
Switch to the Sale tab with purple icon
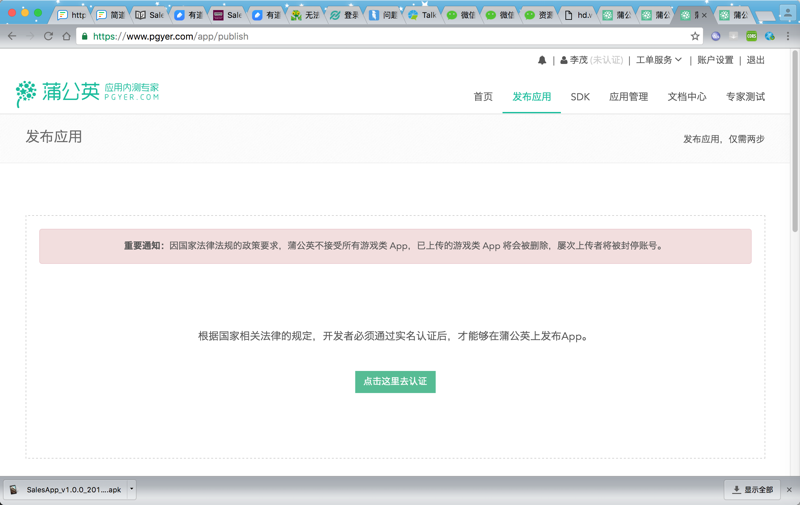[x=228, y=15]
